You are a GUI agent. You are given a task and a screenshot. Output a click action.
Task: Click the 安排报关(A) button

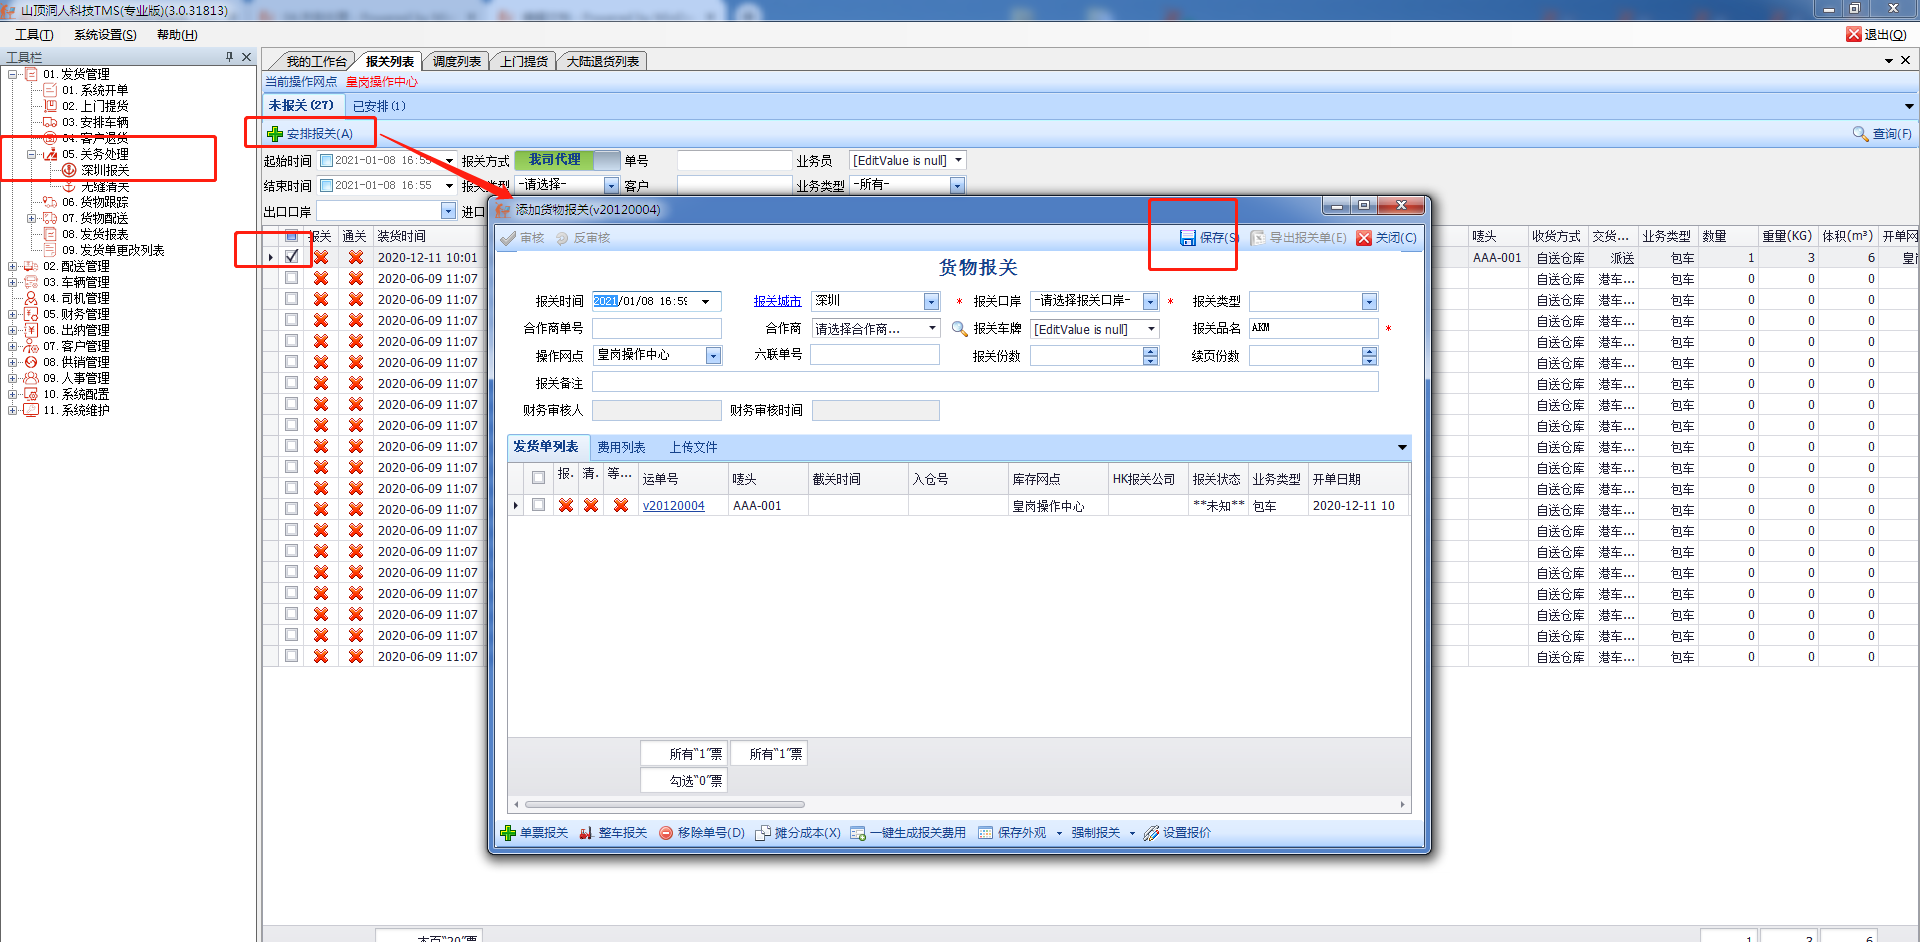[x=311, y=133]
